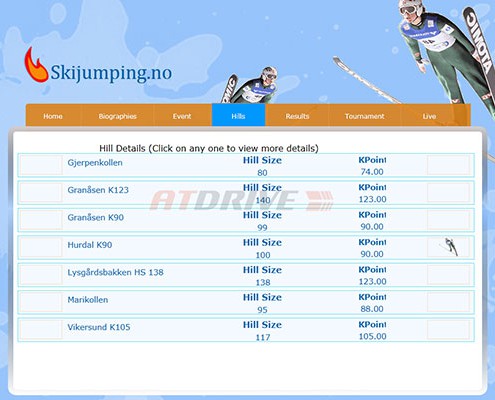Open Lysgårdsbakken HS 138 details

[x=115, y=272]
